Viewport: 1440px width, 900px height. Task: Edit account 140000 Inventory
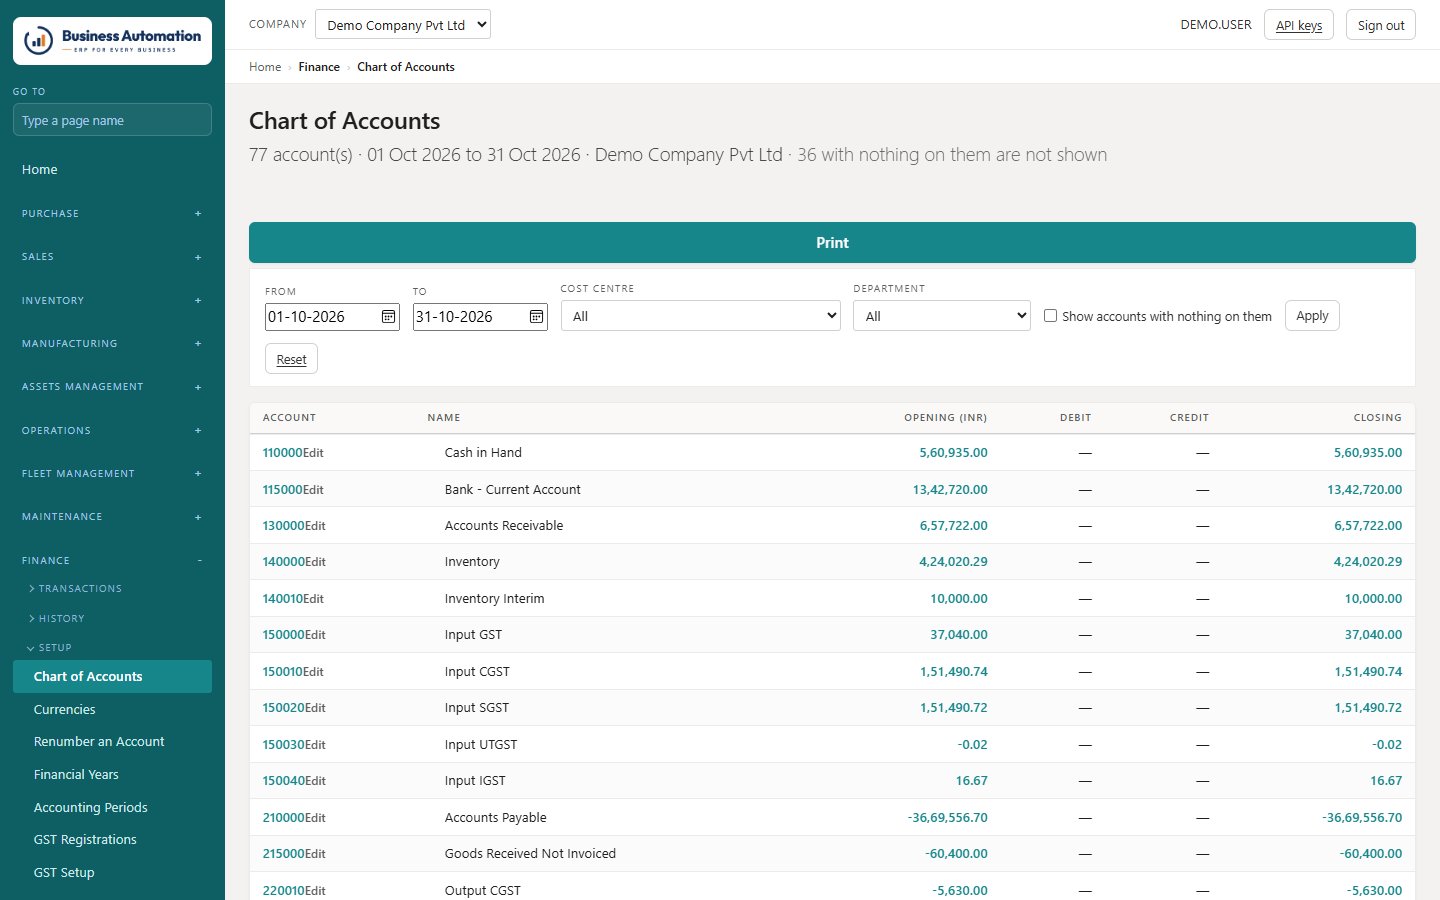315,562
